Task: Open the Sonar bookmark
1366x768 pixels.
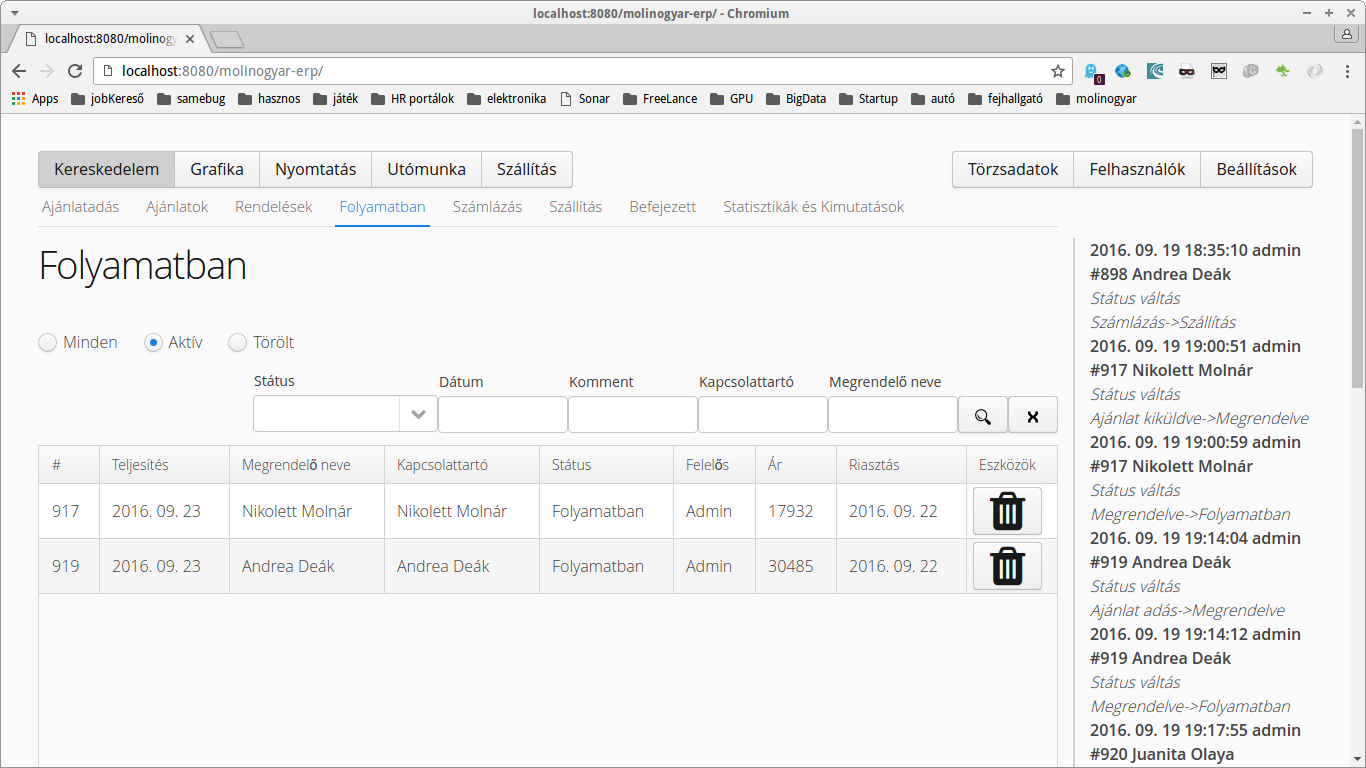Action: tap(585, 99)
